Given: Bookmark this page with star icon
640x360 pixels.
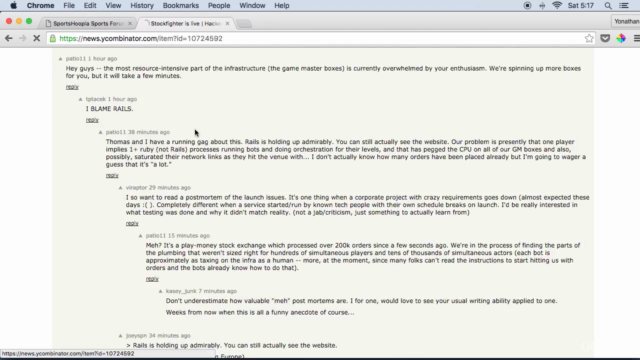Looking at the screenshot, I should click(x=589, y=38).
